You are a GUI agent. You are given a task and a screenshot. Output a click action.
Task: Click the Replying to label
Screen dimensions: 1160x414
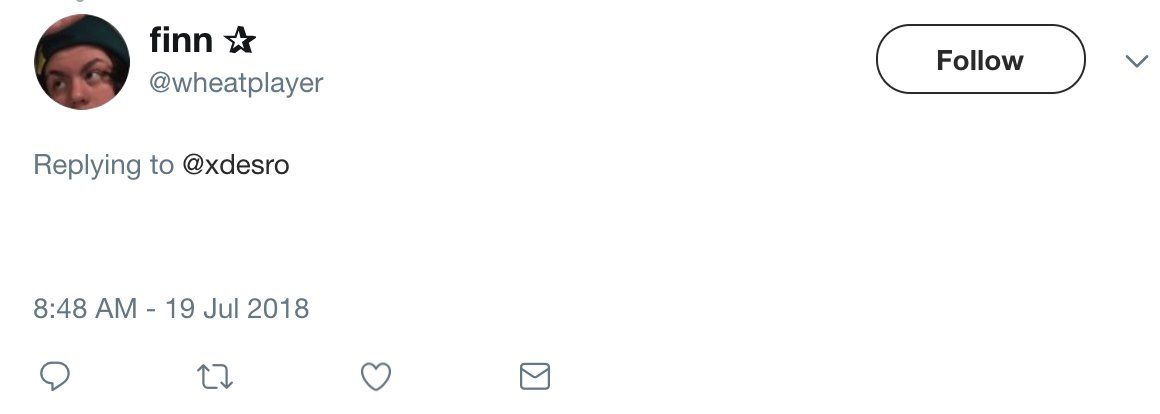(104, 164)
